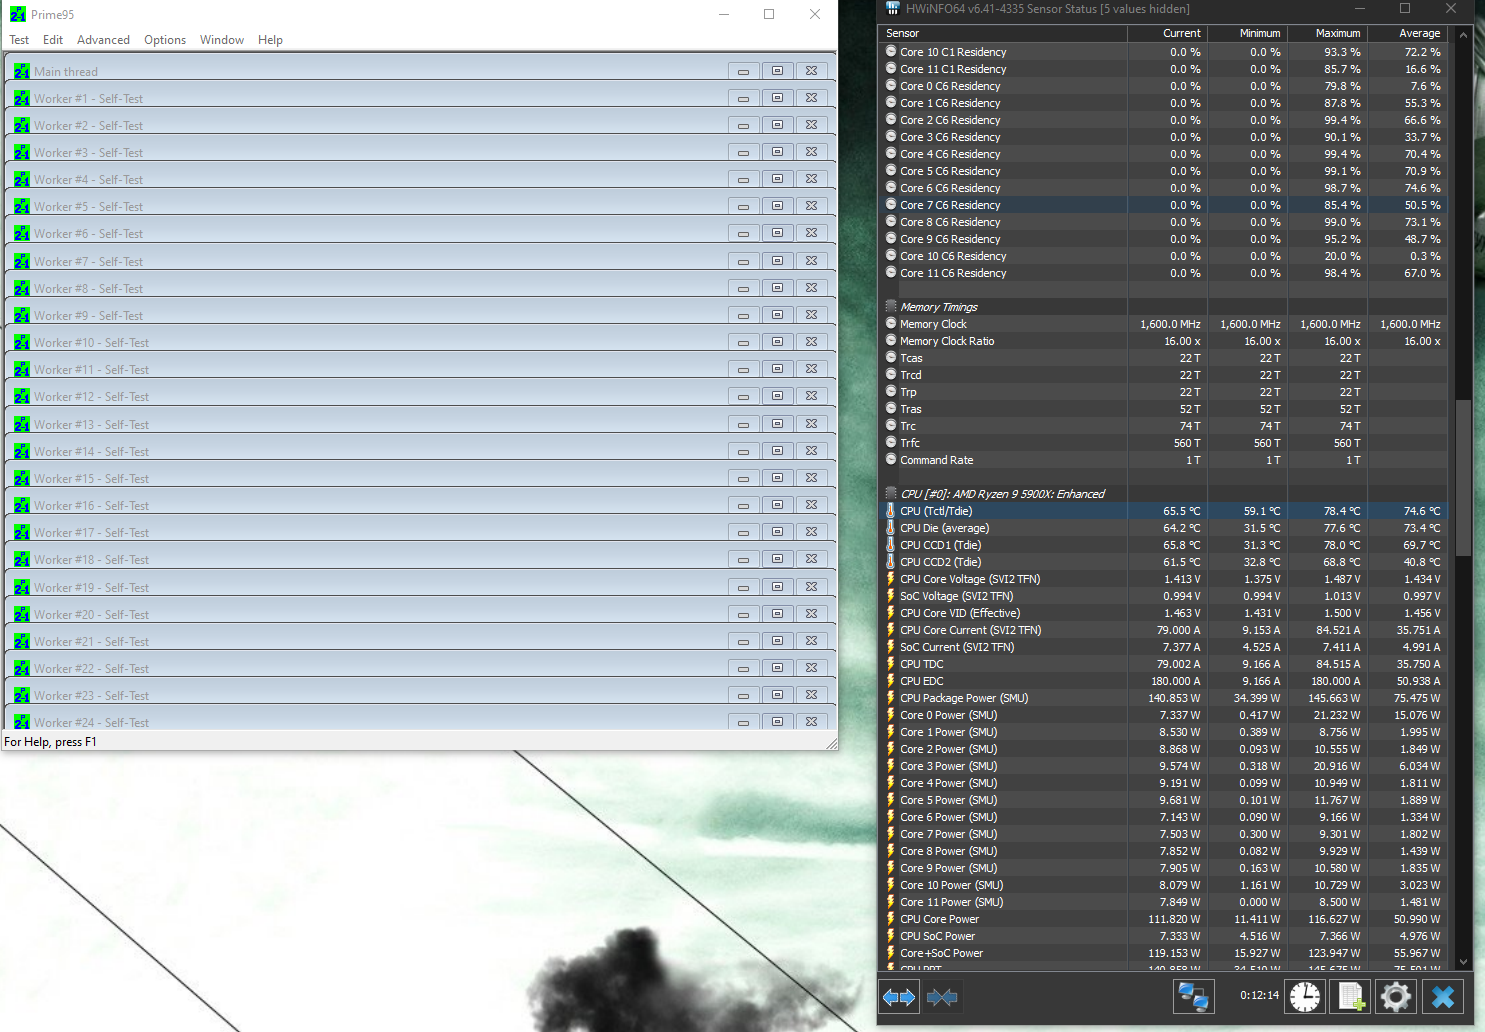1485x1032 pixels.
Task: Reset min/max values with clock icon
Action: coord(1305,996)
